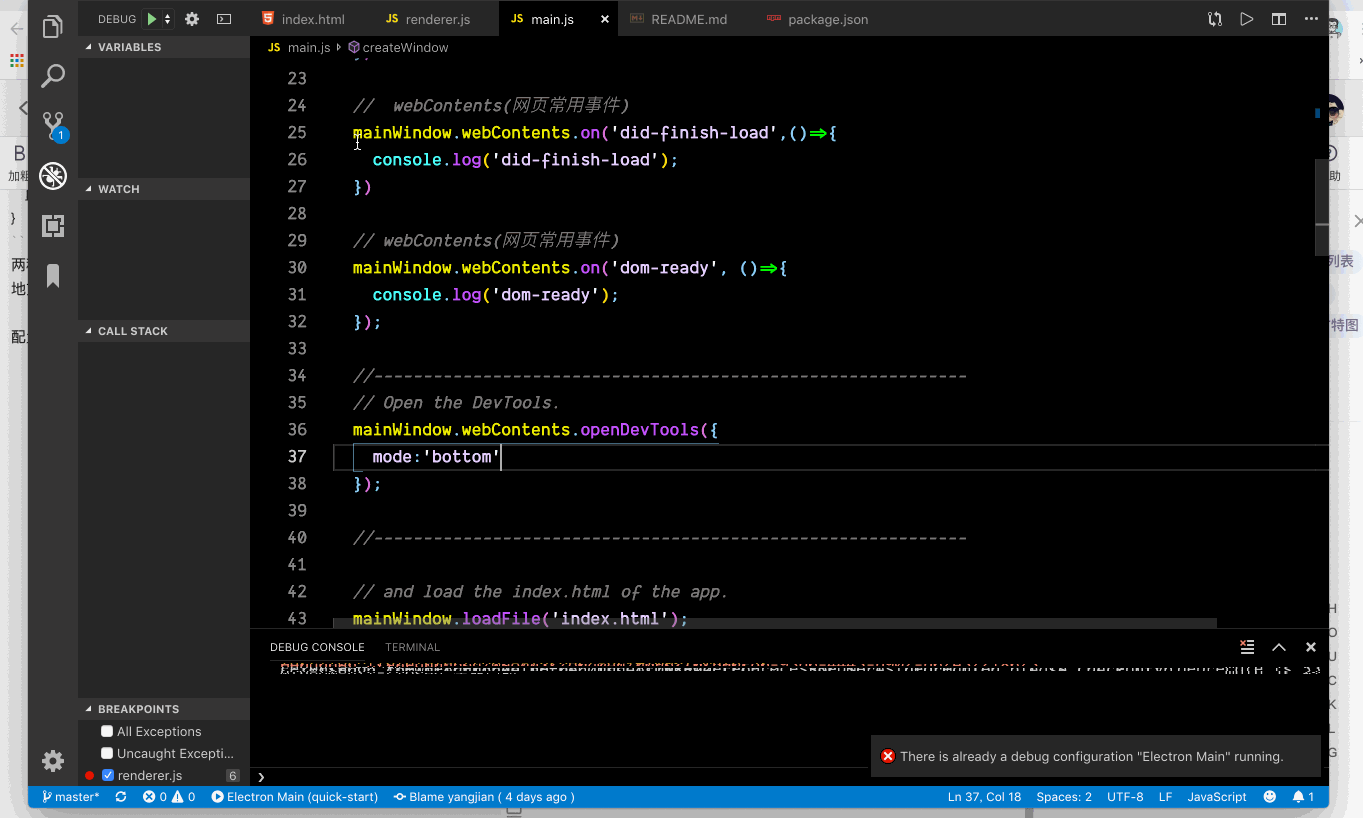Synchronize changes in the status bar
This screenshot has width=1363, height=818.
tap(121, 797)
